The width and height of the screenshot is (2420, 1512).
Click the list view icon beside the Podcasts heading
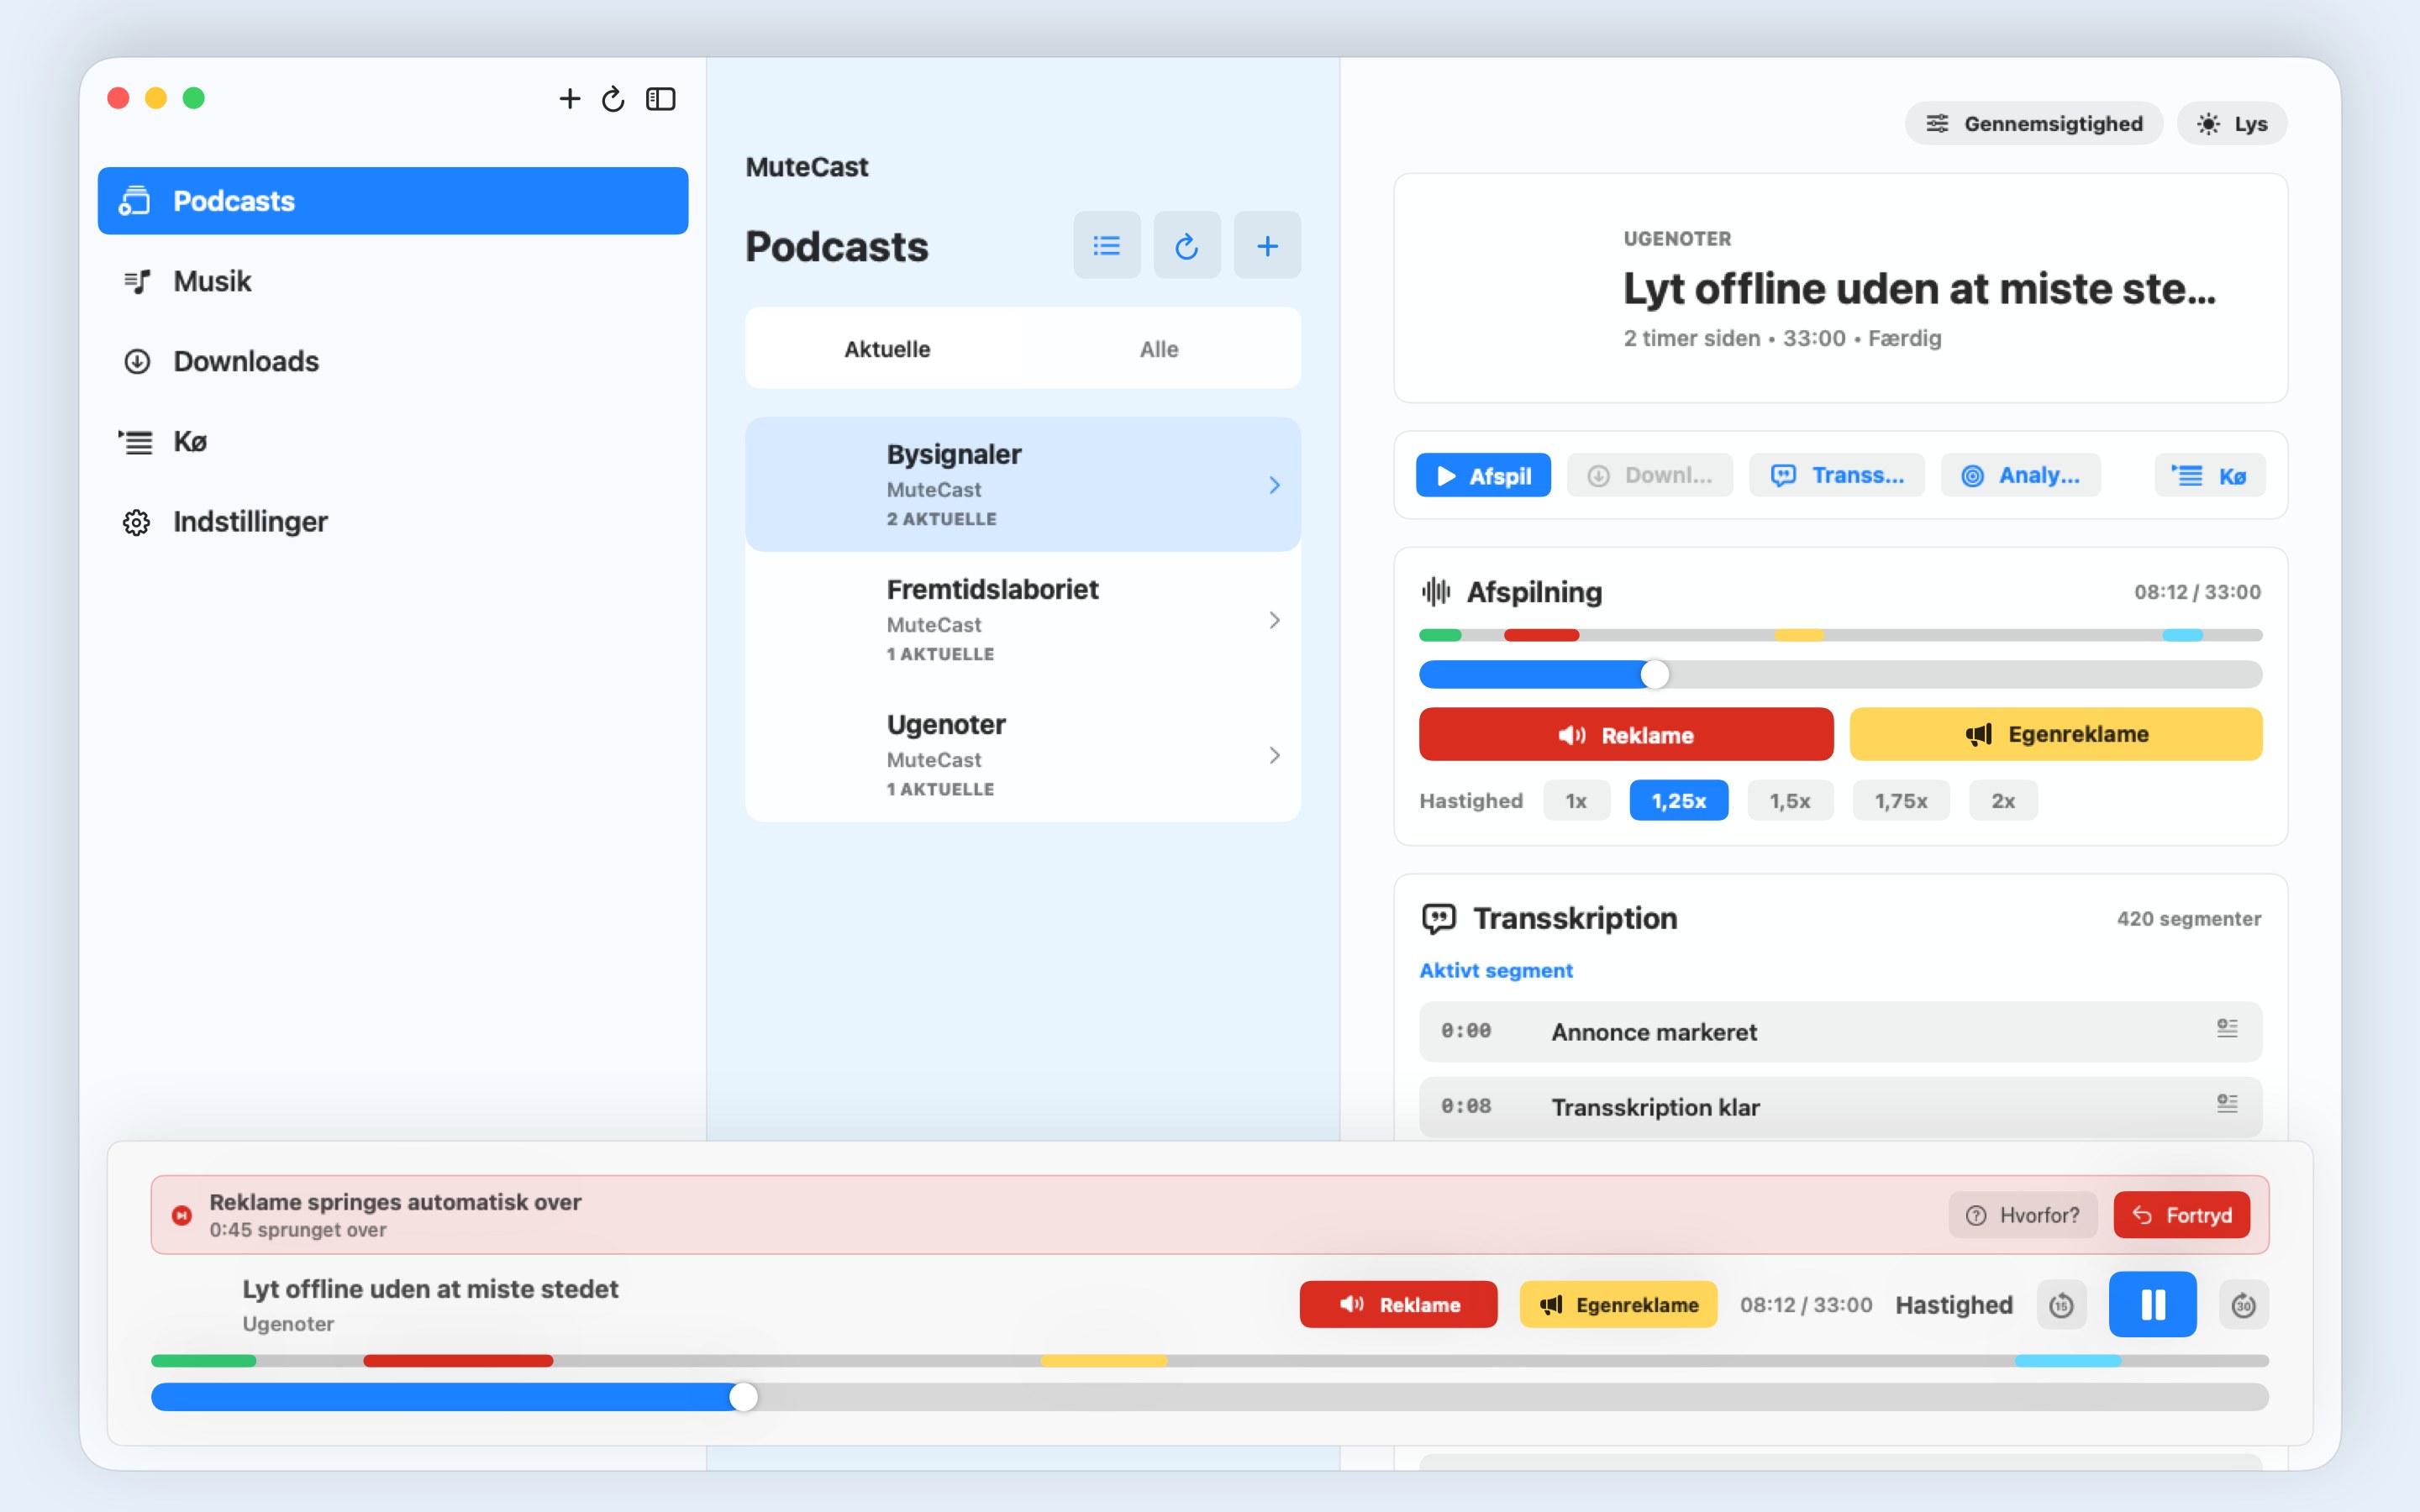click(1106, 245)
